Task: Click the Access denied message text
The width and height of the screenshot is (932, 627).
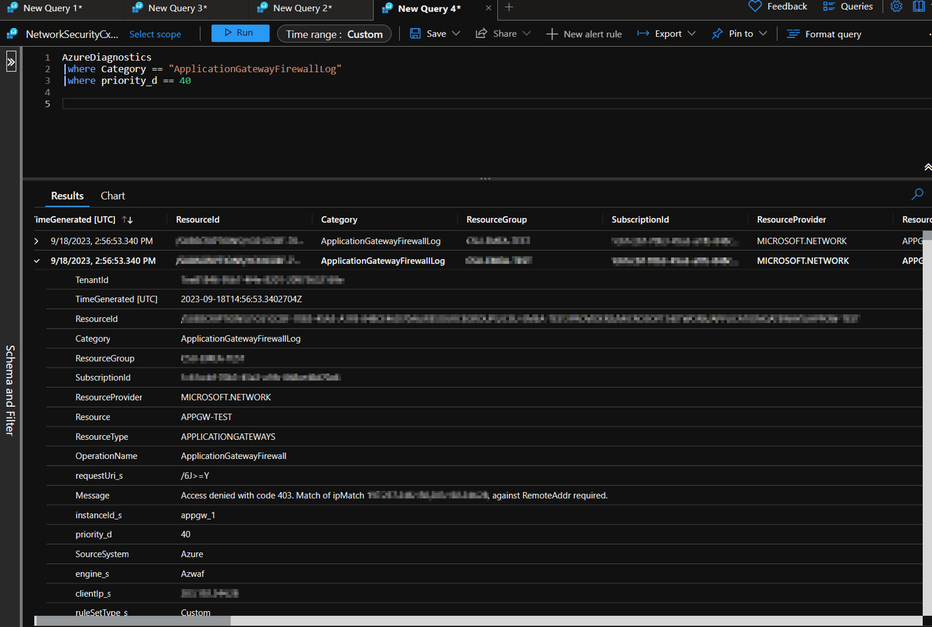Action: 394,496
